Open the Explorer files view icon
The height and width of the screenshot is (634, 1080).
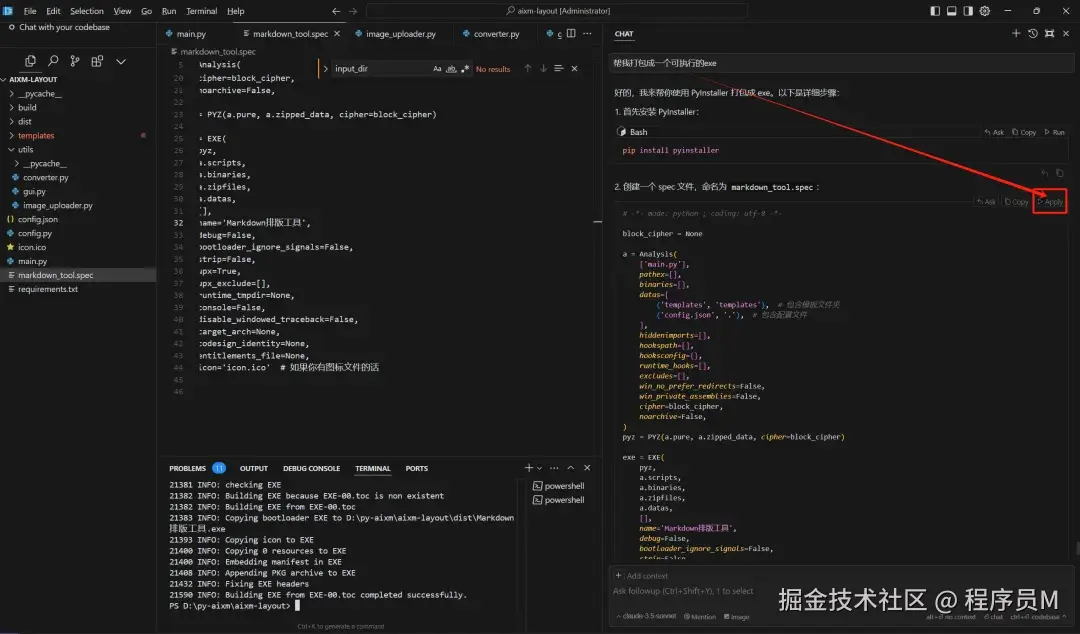[30, 61]
